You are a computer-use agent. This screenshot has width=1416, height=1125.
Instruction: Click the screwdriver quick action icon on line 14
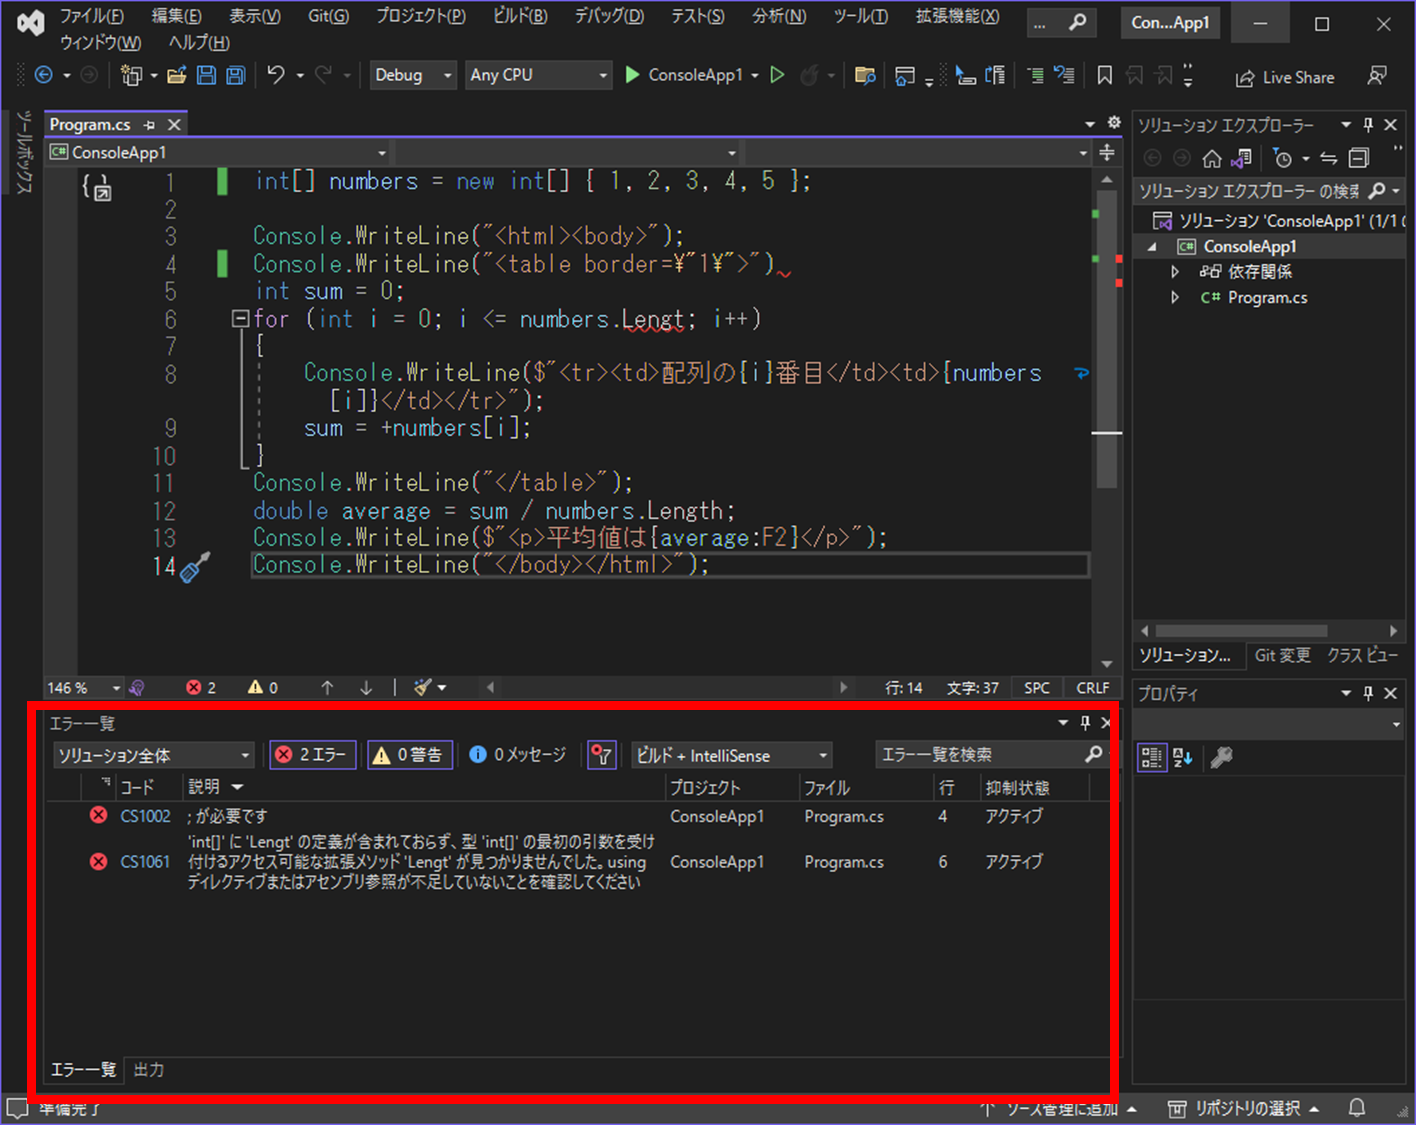(194, 567)
